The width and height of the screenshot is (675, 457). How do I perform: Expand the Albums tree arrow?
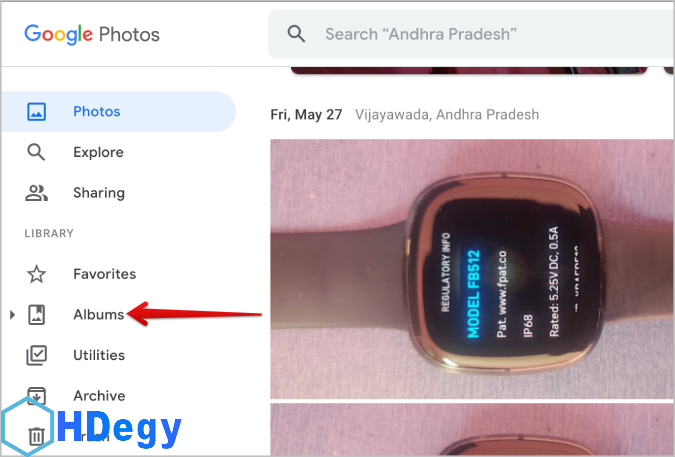pyautogui.click(x=12, y=315)
